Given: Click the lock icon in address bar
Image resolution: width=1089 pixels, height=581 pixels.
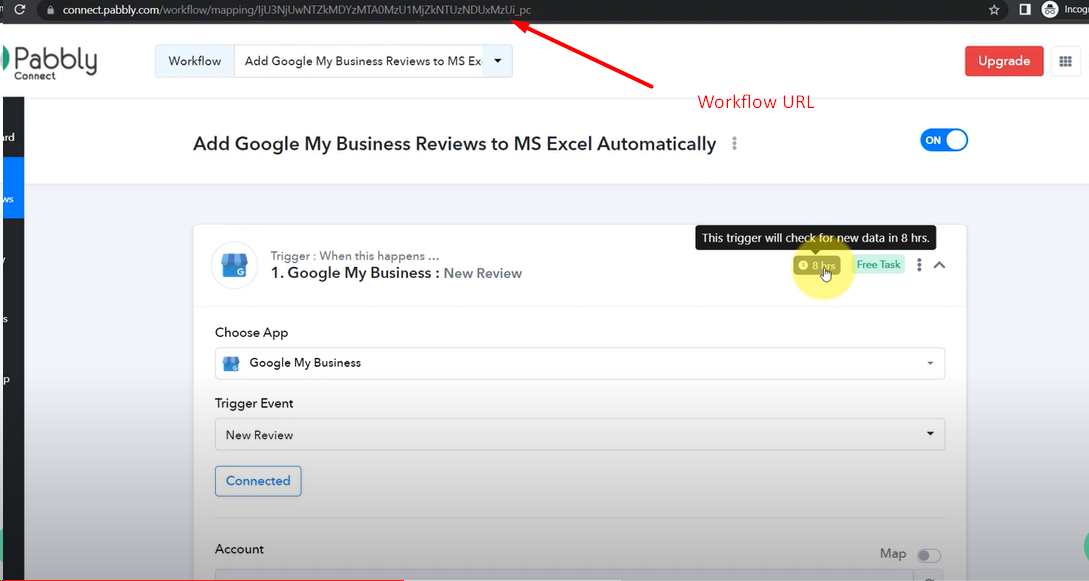Looking at the screenshot, I should 50,10.
